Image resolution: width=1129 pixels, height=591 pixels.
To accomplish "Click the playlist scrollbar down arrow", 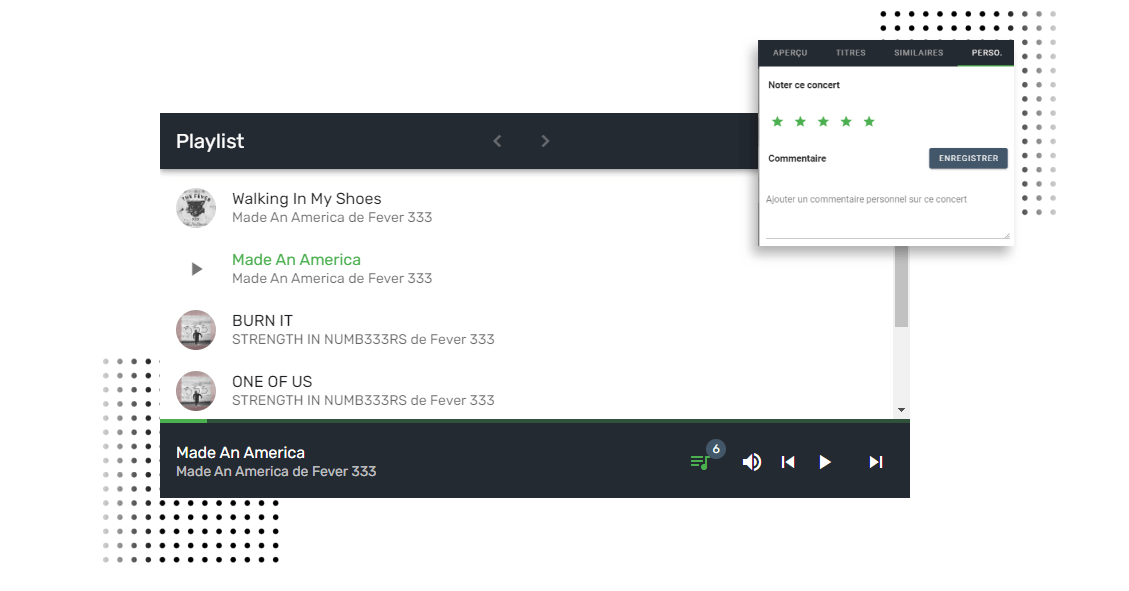I will [901, 410].
